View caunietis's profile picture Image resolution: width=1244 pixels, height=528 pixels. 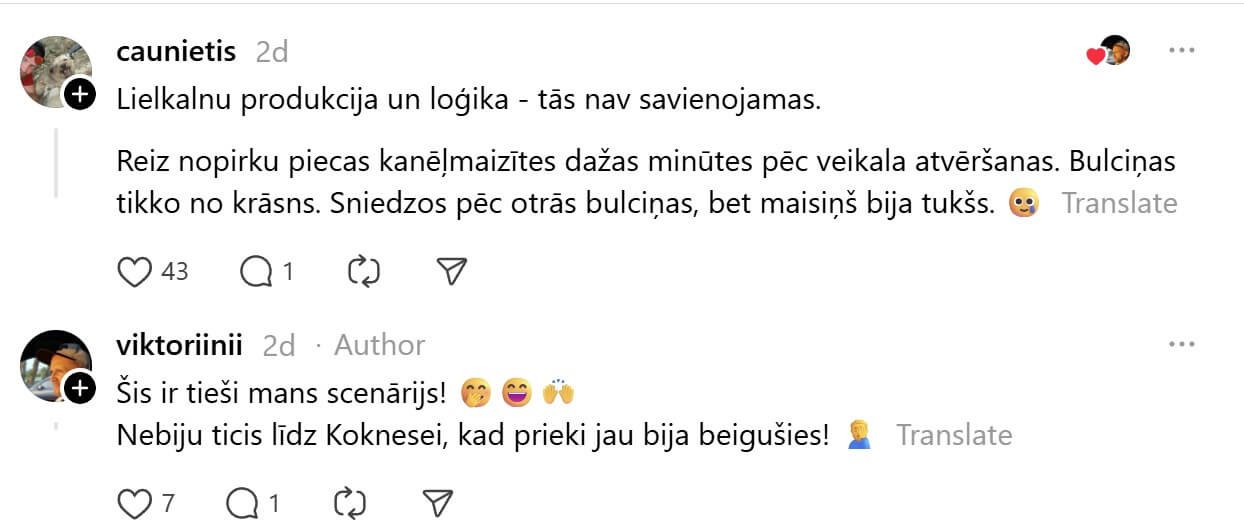54,70
